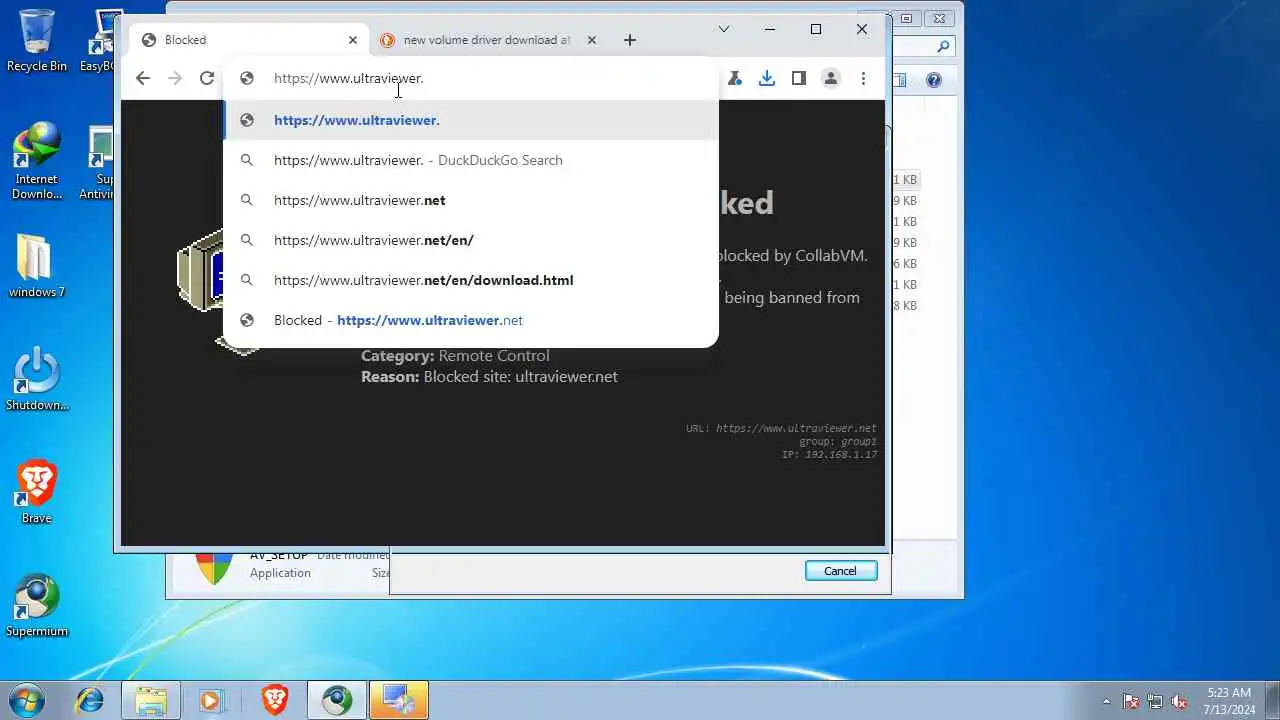Image resolution: width=1280 pixels, height=720 pixels.
Task: Select suggestion https://www.ultraviewer.net
Action: point(471,200)
